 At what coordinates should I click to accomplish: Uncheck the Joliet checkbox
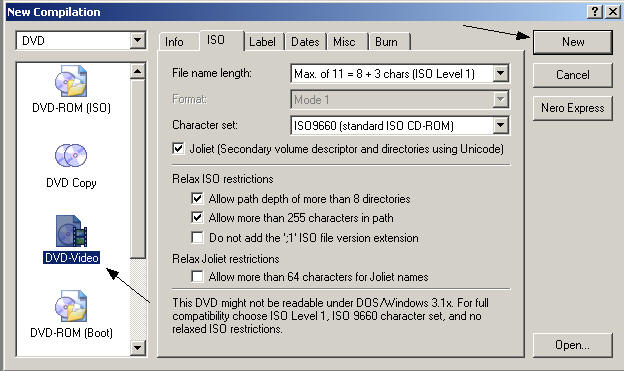178,148
